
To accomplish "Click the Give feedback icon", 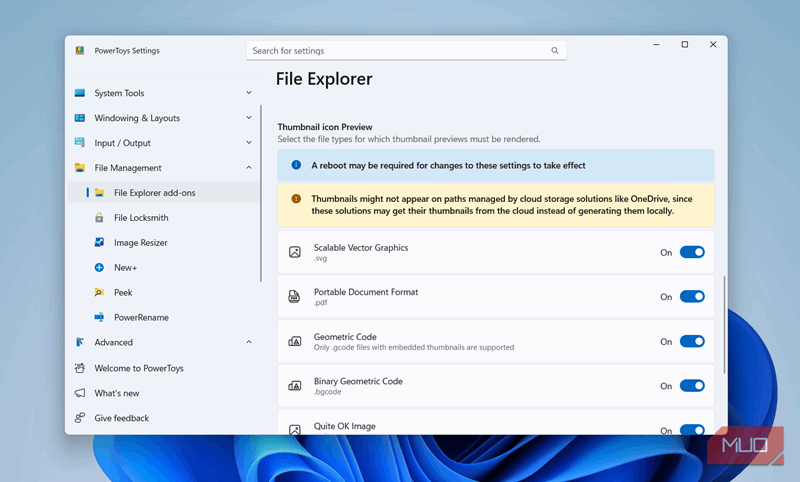I will pos(80,418).
